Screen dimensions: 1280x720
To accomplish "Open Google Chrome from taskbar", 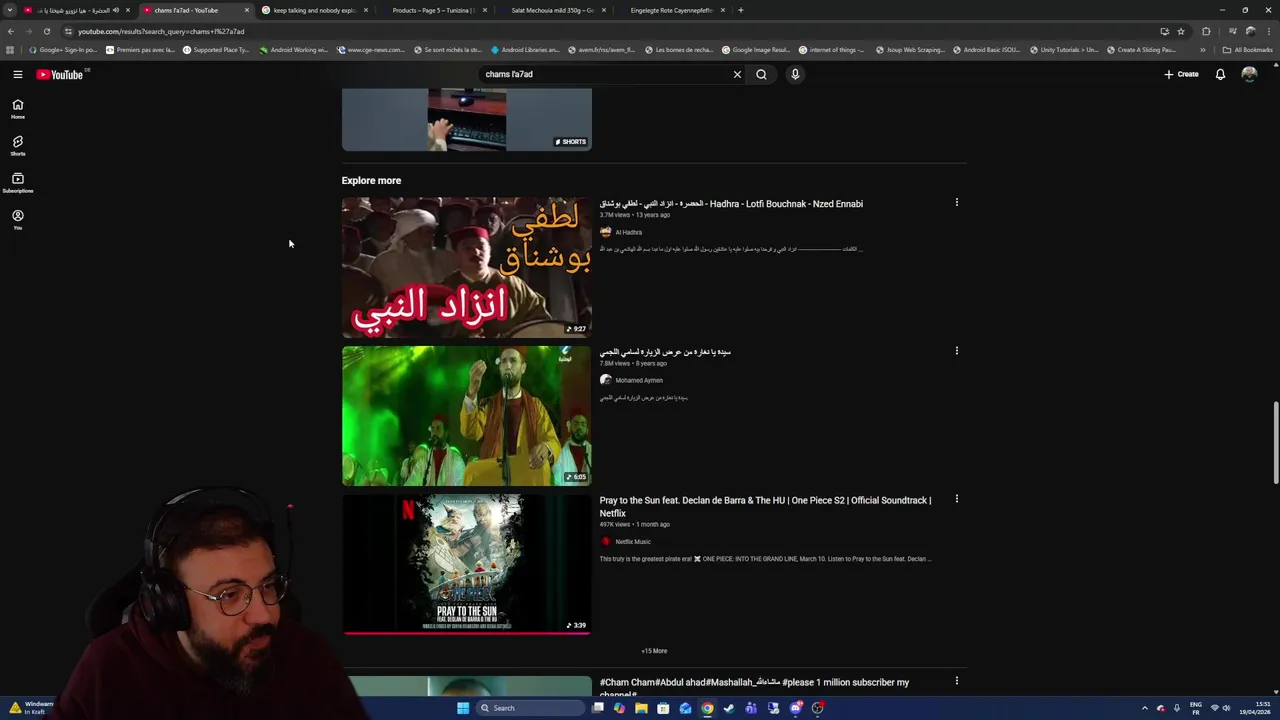I will click(707, 708).
